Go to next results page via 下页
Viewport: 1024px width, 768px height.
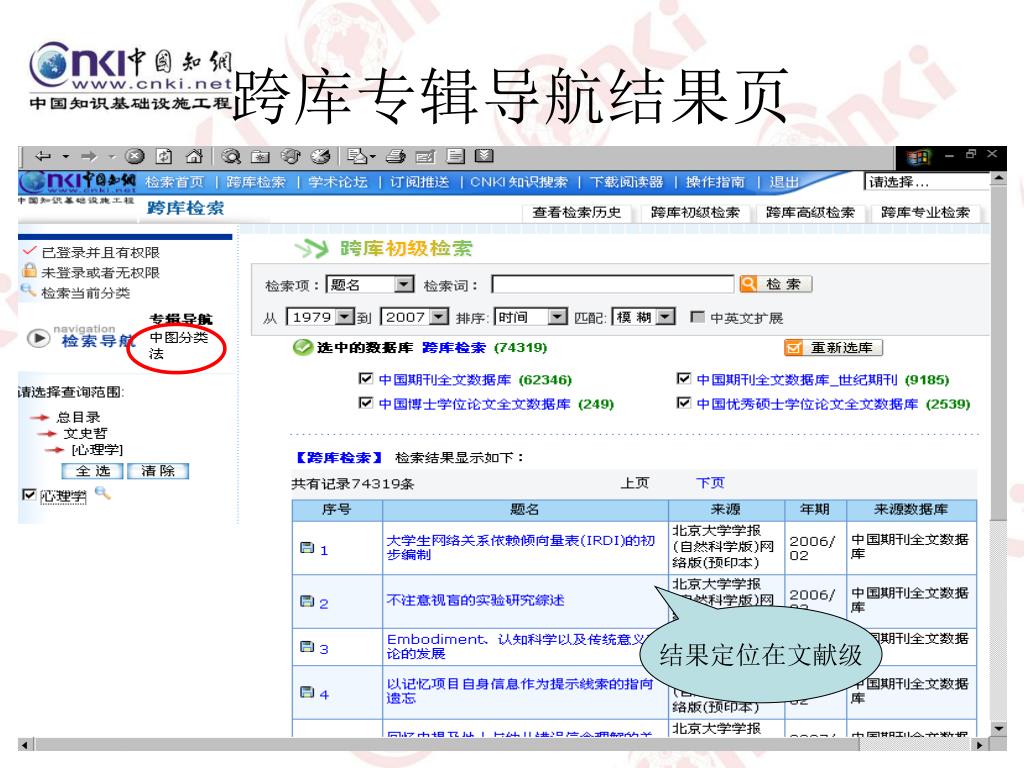pyautogui.click(x=710, y=483)
